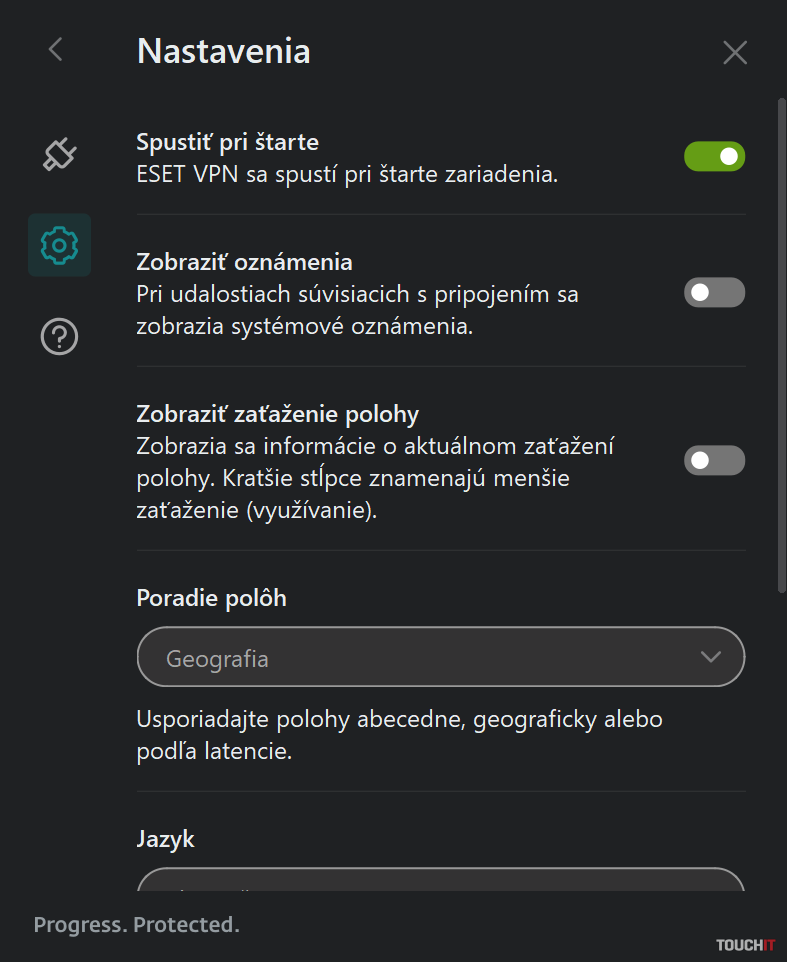Open the connection settings via plug icon
Screen dimensions: 787x962
pos(59,155)
